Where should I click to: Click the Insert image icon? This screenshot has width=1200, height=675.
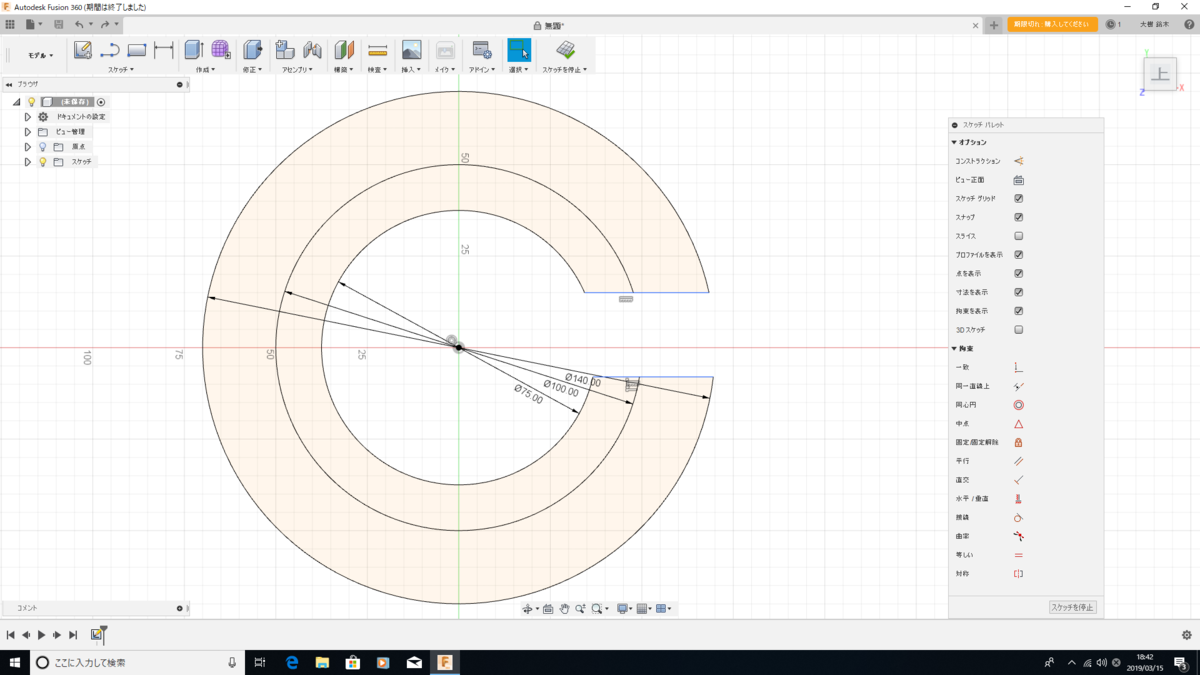coord(411,50)
